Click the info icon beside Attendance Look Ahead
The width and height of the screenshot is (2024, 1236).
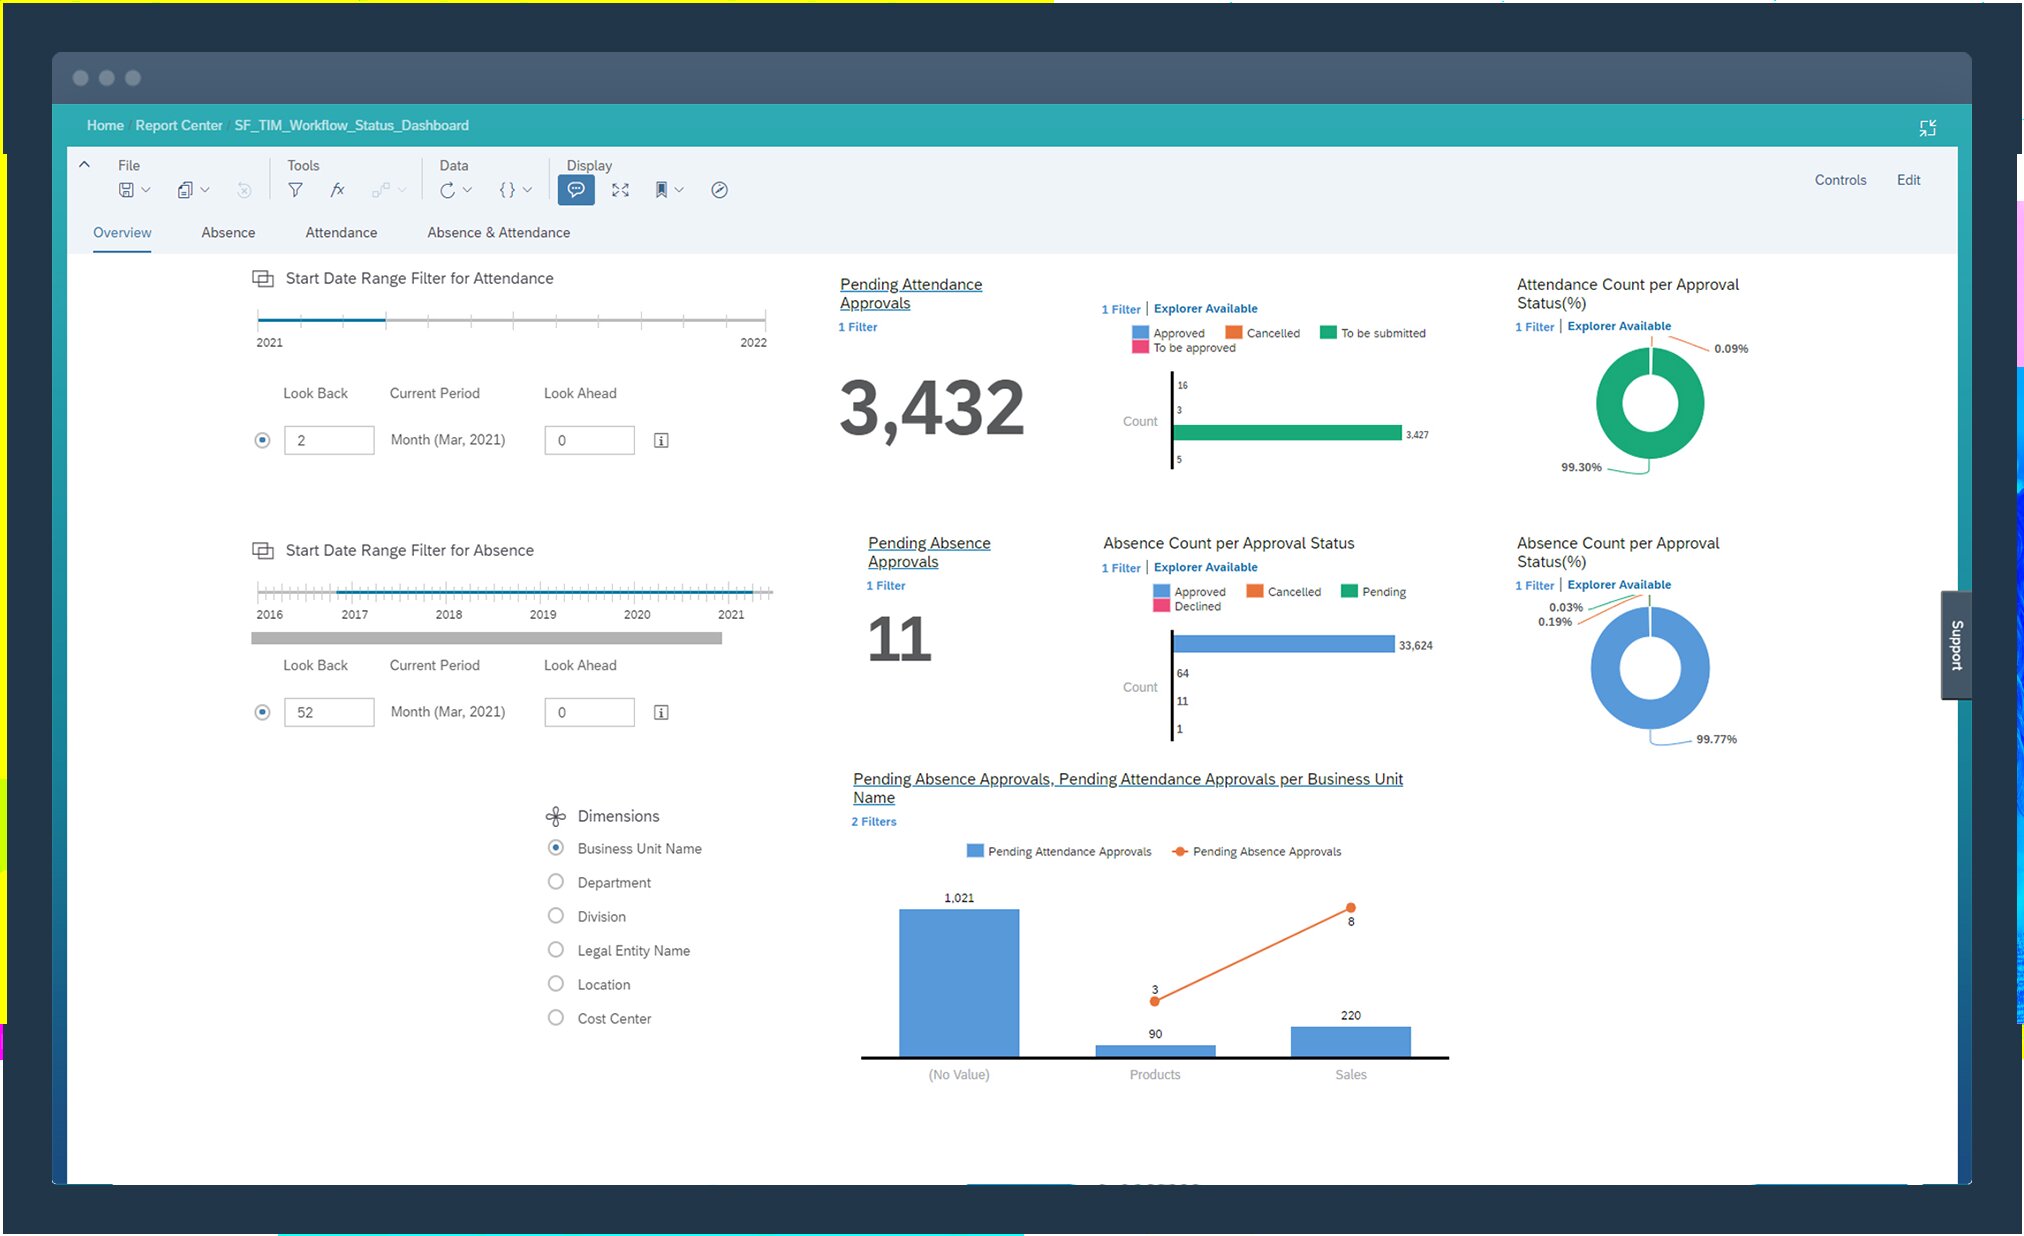661,440
